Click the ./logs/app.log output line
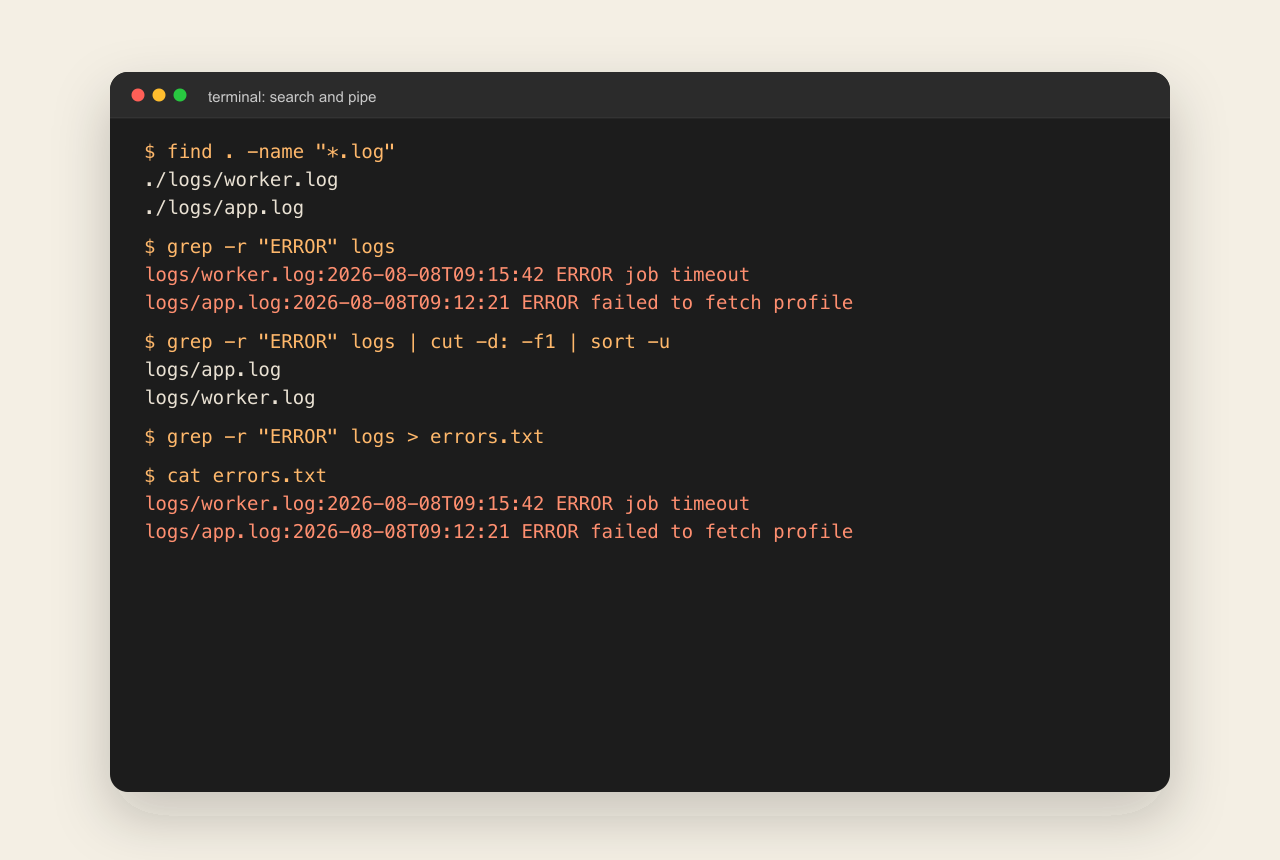 [x=224, y=208]
